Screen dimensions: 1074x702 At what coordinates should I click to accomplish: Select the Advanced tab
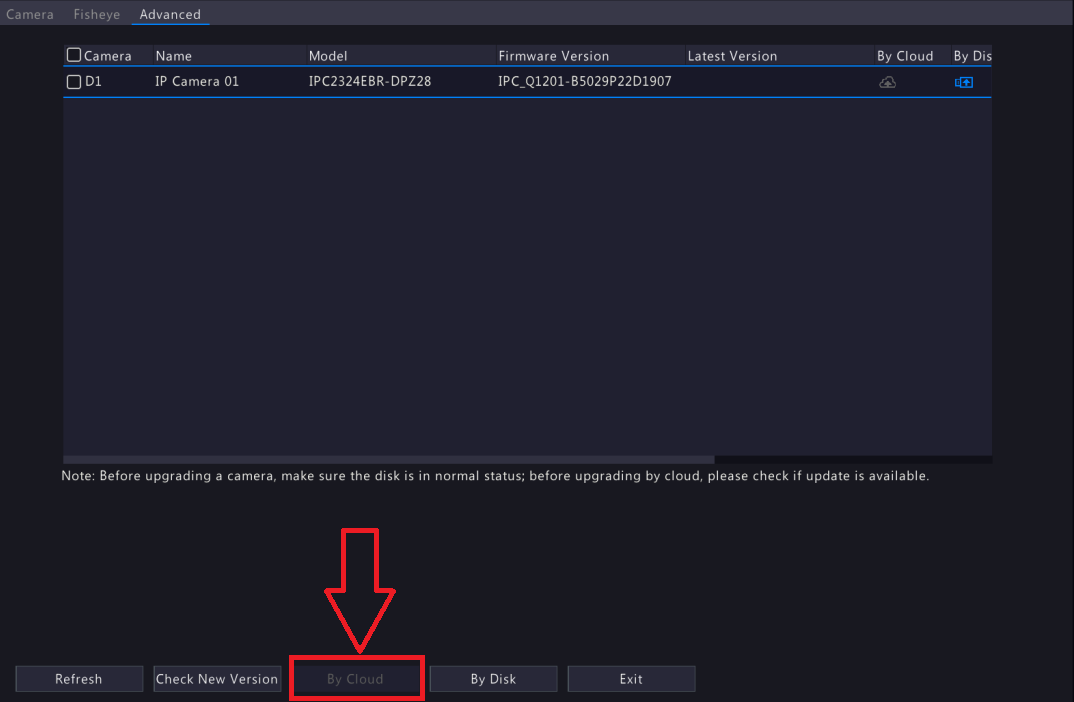tap(170, 14)
